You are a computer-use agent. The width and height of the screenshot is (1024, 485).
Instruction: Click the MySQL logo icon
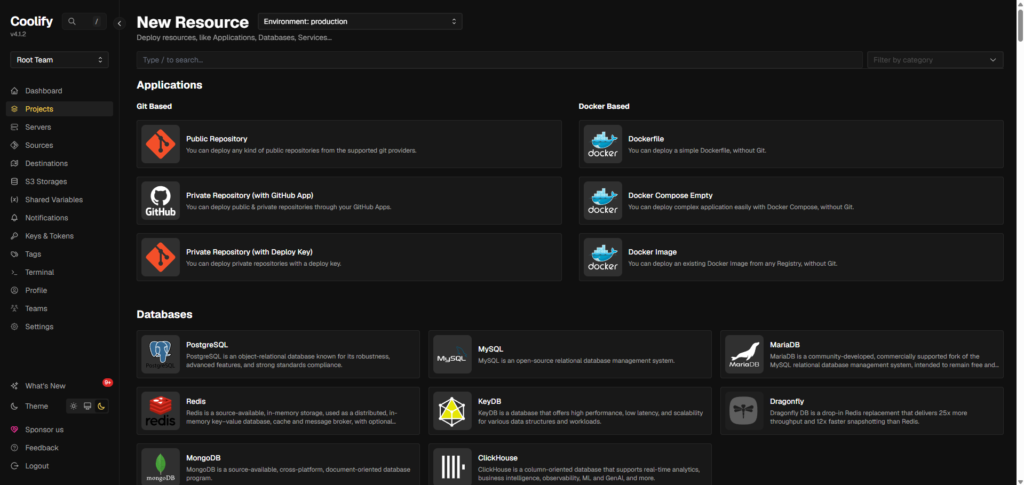pos(452,354)
